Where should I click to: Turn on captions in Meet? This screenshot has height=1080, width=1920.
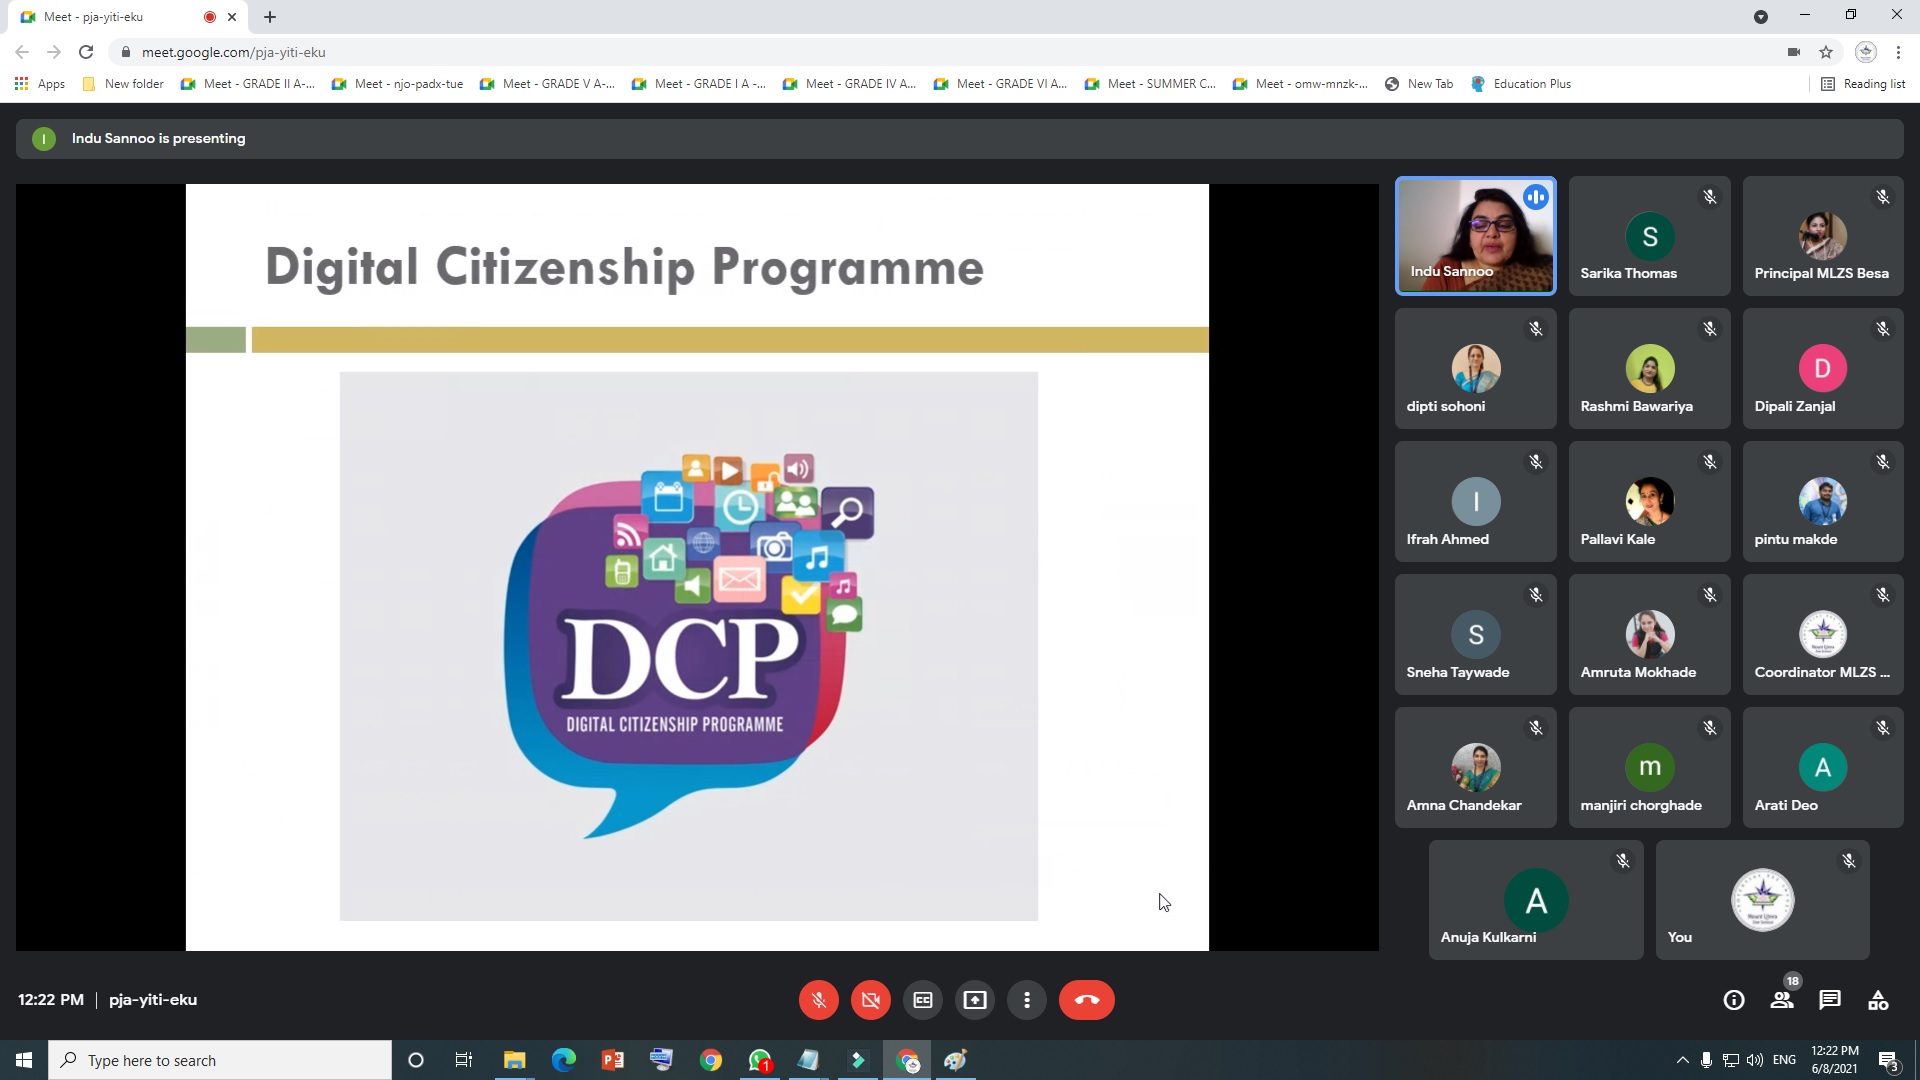click(x=922, y=1000)
